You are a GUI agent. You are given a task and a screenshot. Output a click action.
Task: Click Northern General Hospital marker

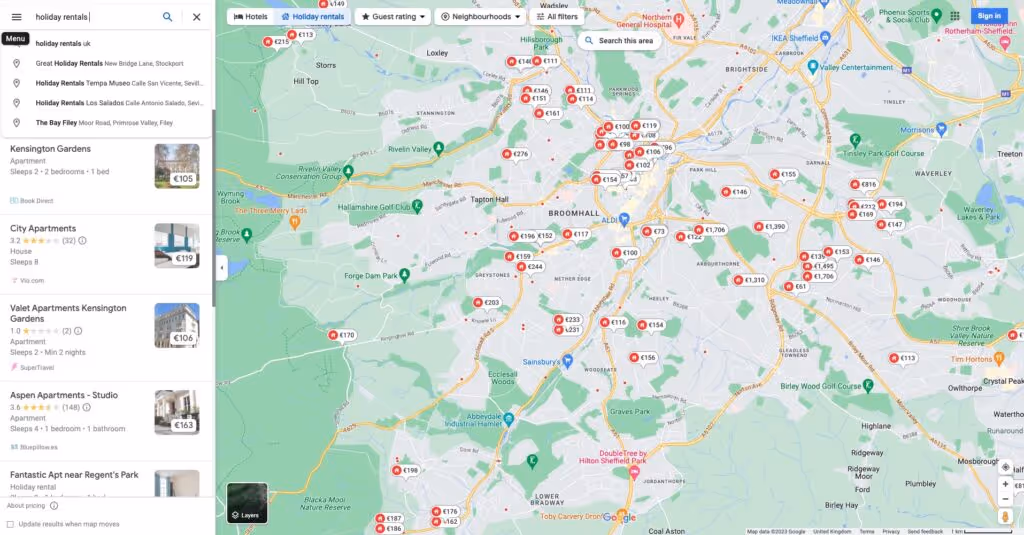679,20
